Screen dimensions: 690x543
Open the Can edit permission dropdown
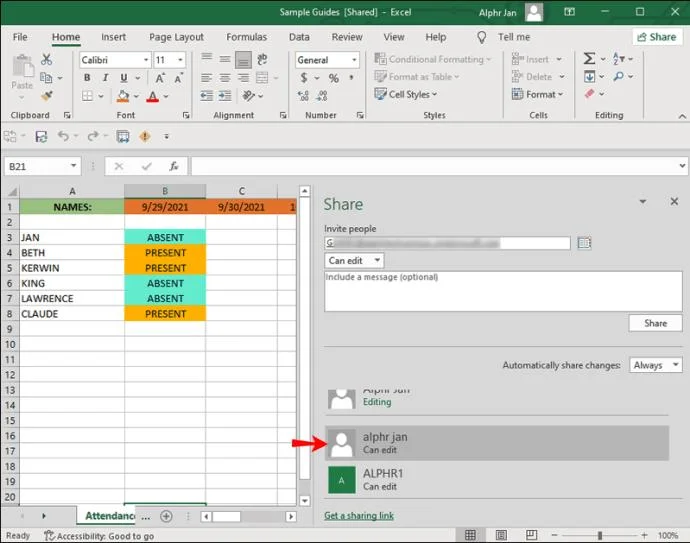click(x=354, y=260)
